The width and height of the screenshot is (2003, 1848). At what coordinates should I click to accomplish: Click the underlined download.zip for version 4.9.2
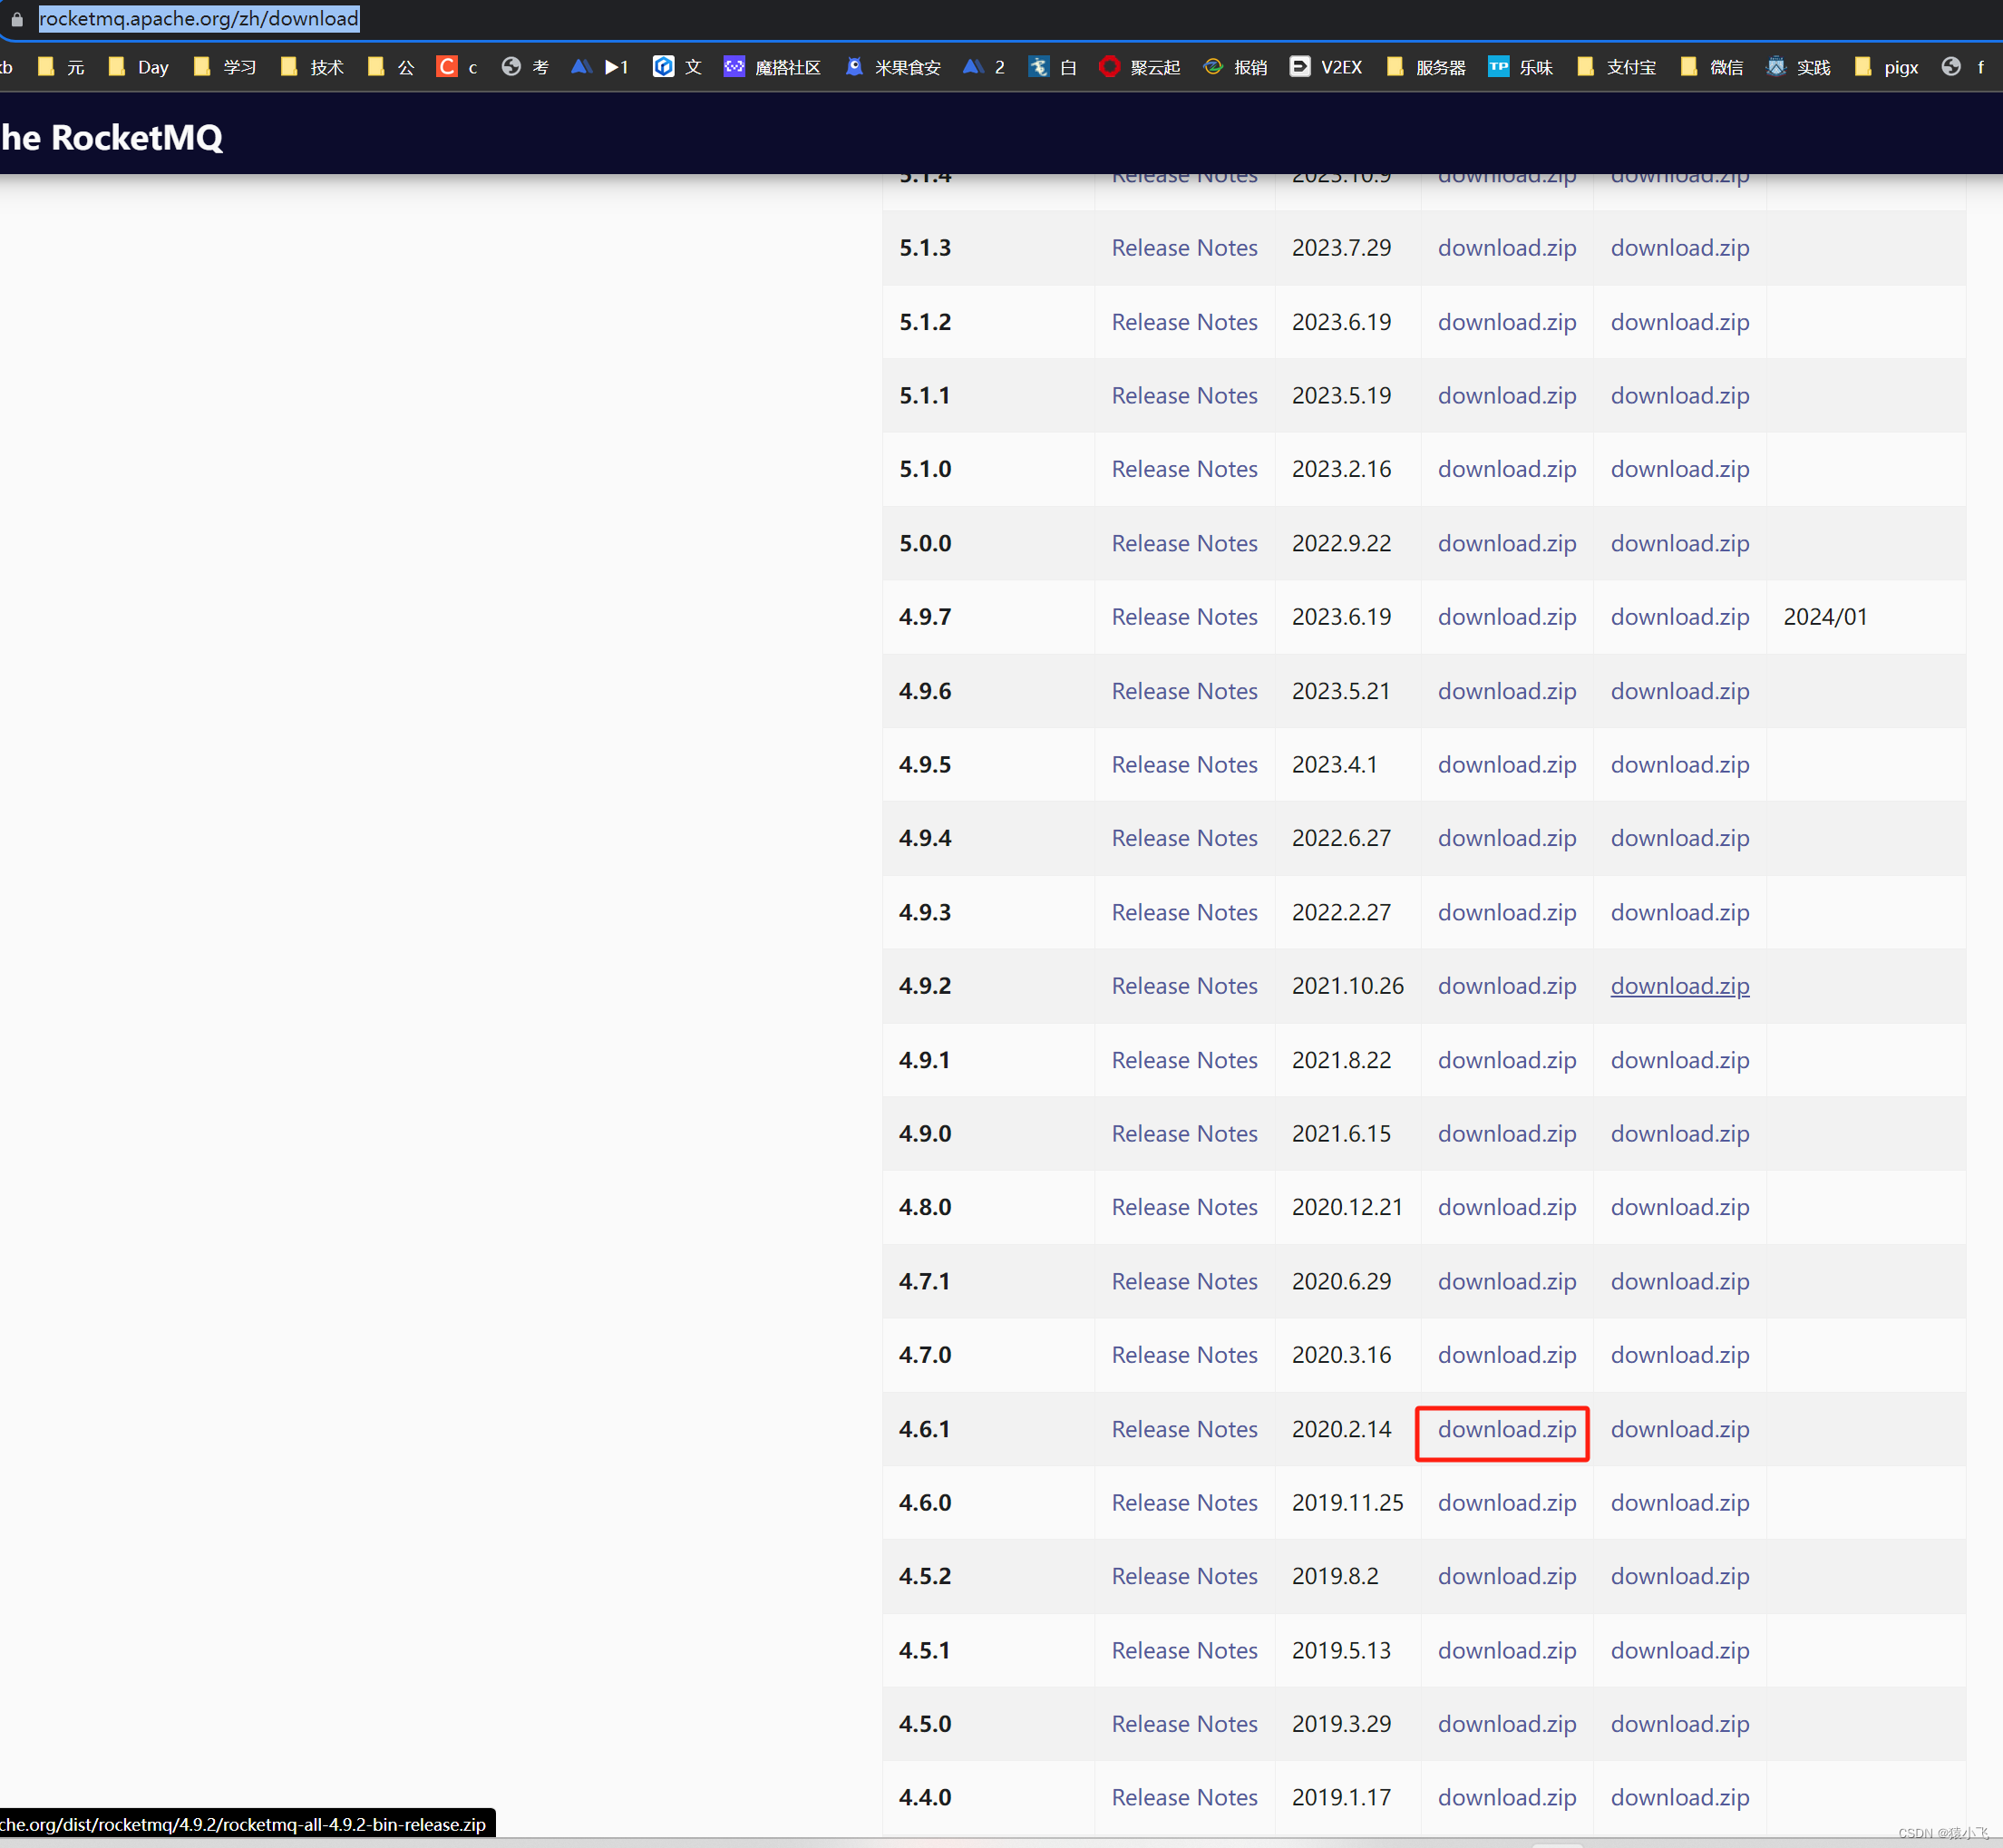(x=1679, y=986)
